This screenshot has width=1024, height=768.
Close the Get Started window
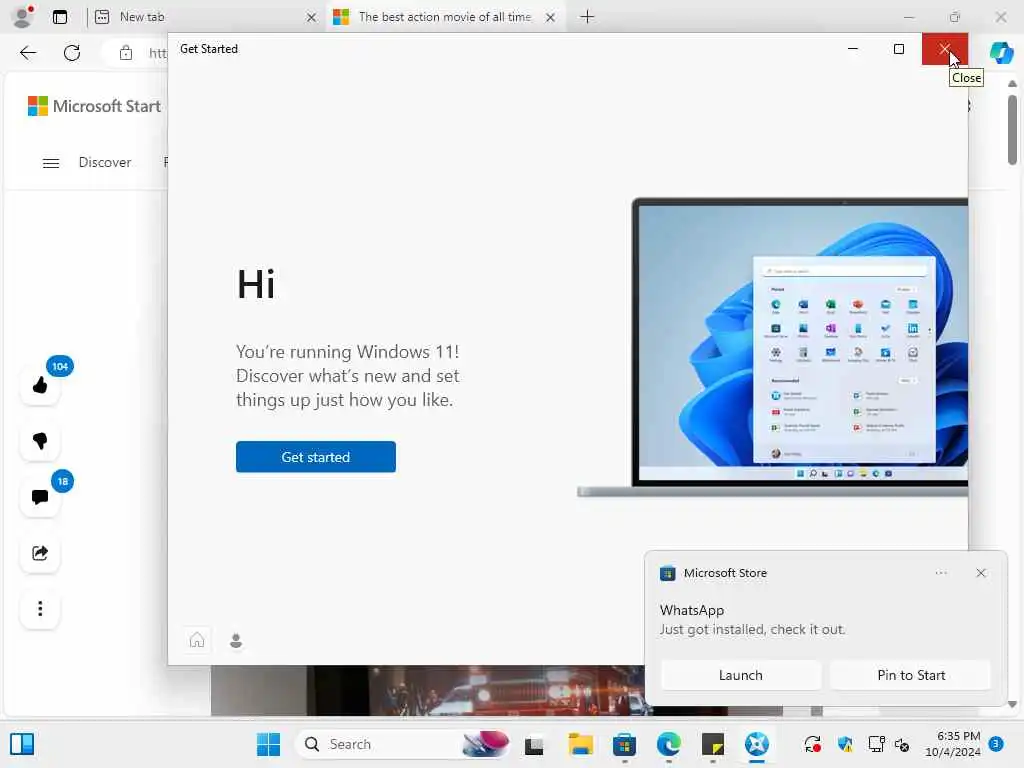point(944,49)
